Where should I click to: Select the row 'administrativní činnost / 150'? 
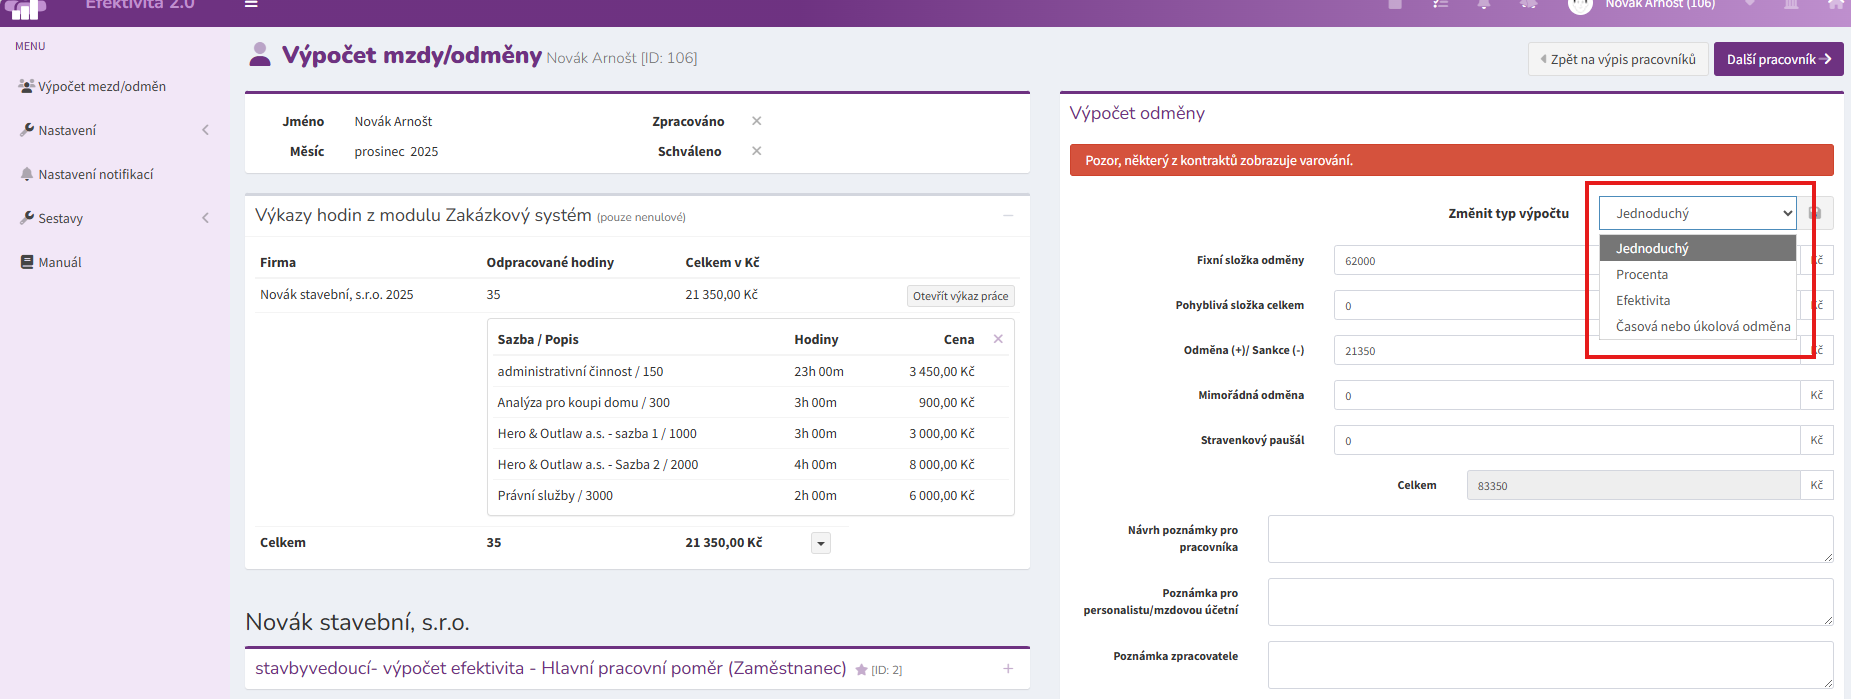click(x=750, y=371)
